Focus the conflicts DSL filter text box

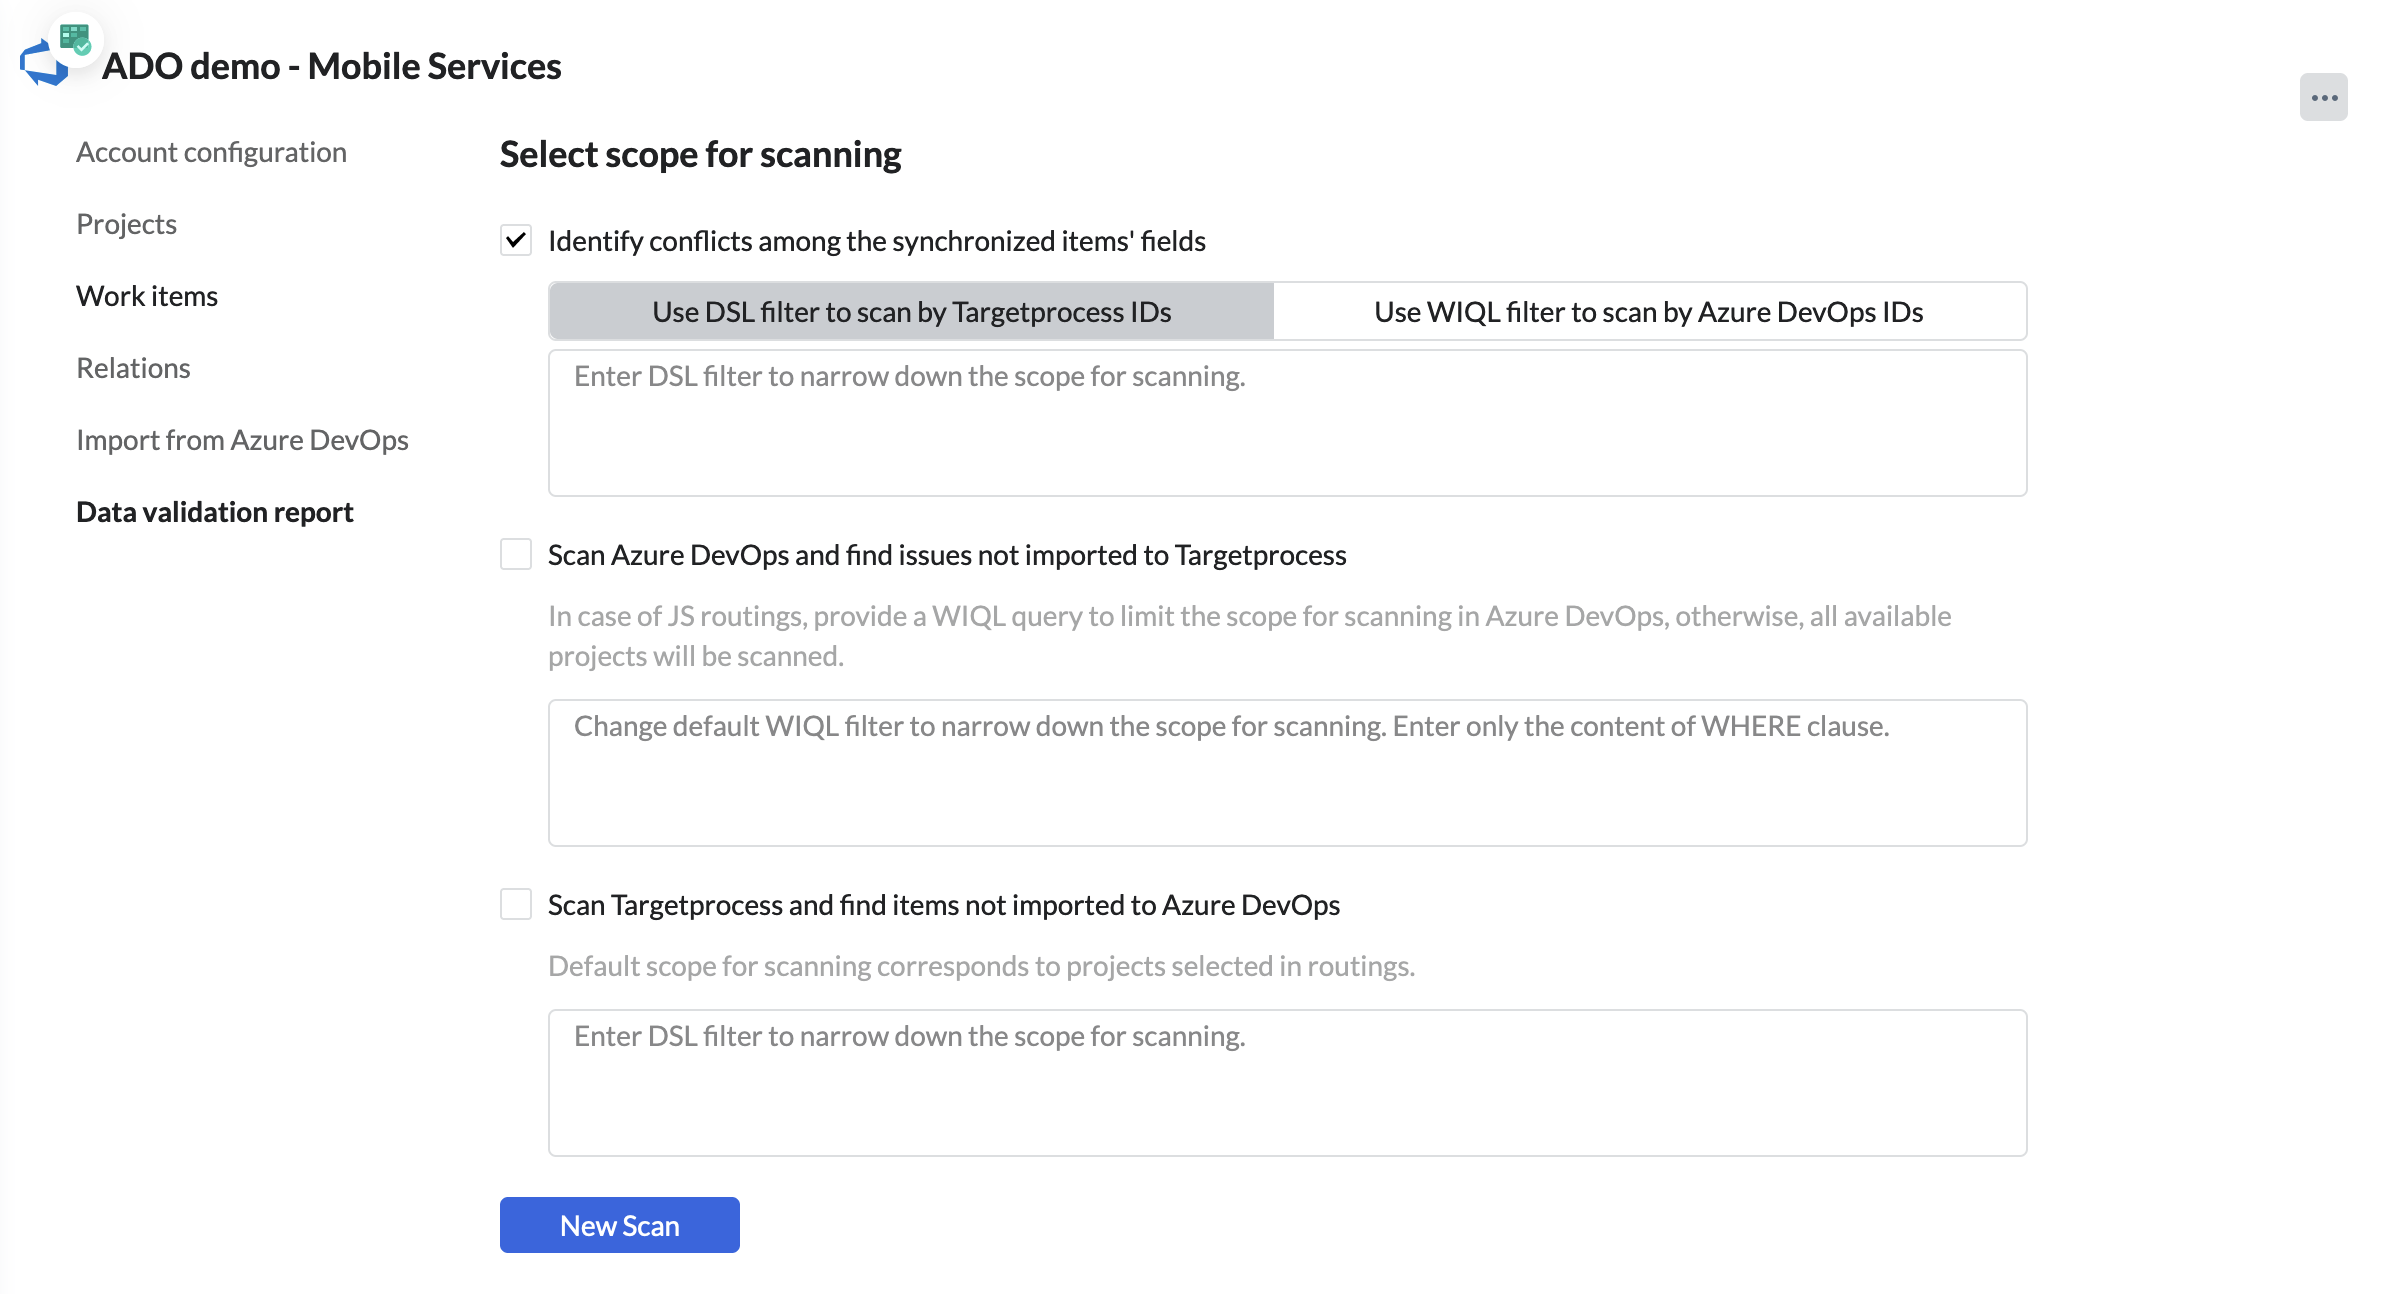(x=1287, y=422)
